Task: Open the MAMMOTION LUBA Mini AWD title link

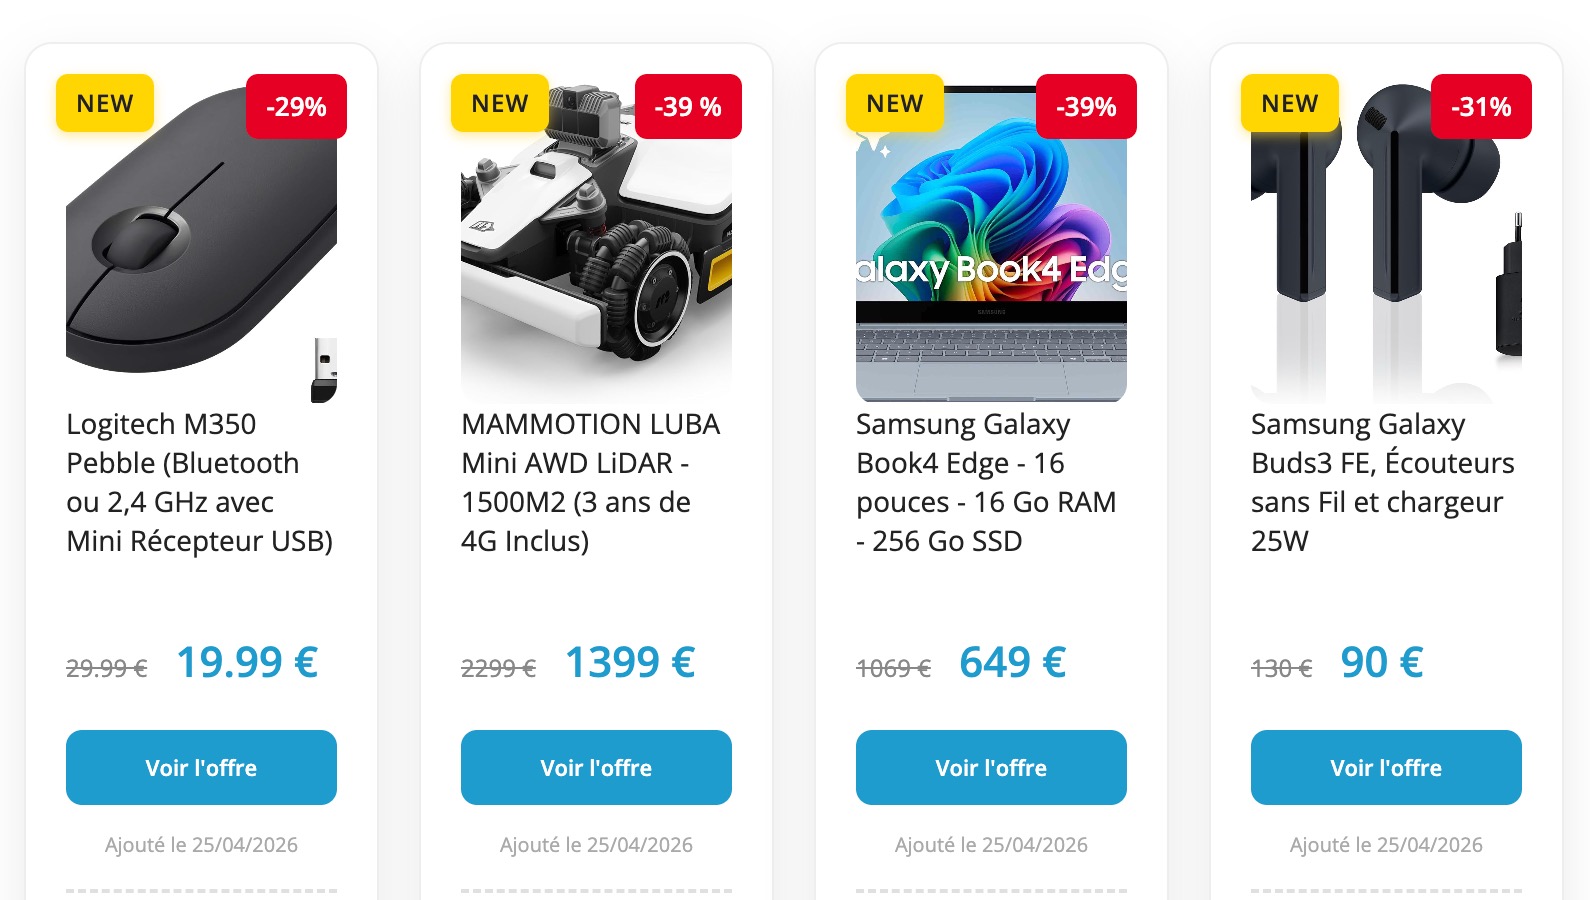Action: (x=590, y=482)
